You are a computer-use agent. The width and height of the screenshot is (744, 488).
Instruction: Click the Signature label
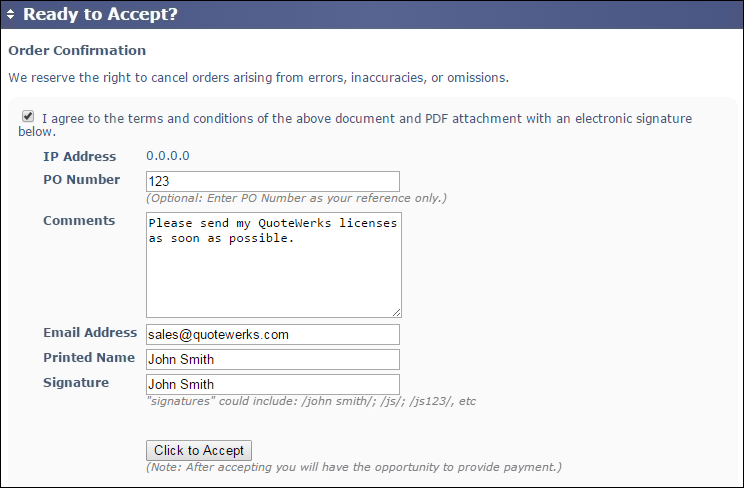[76, 383]
